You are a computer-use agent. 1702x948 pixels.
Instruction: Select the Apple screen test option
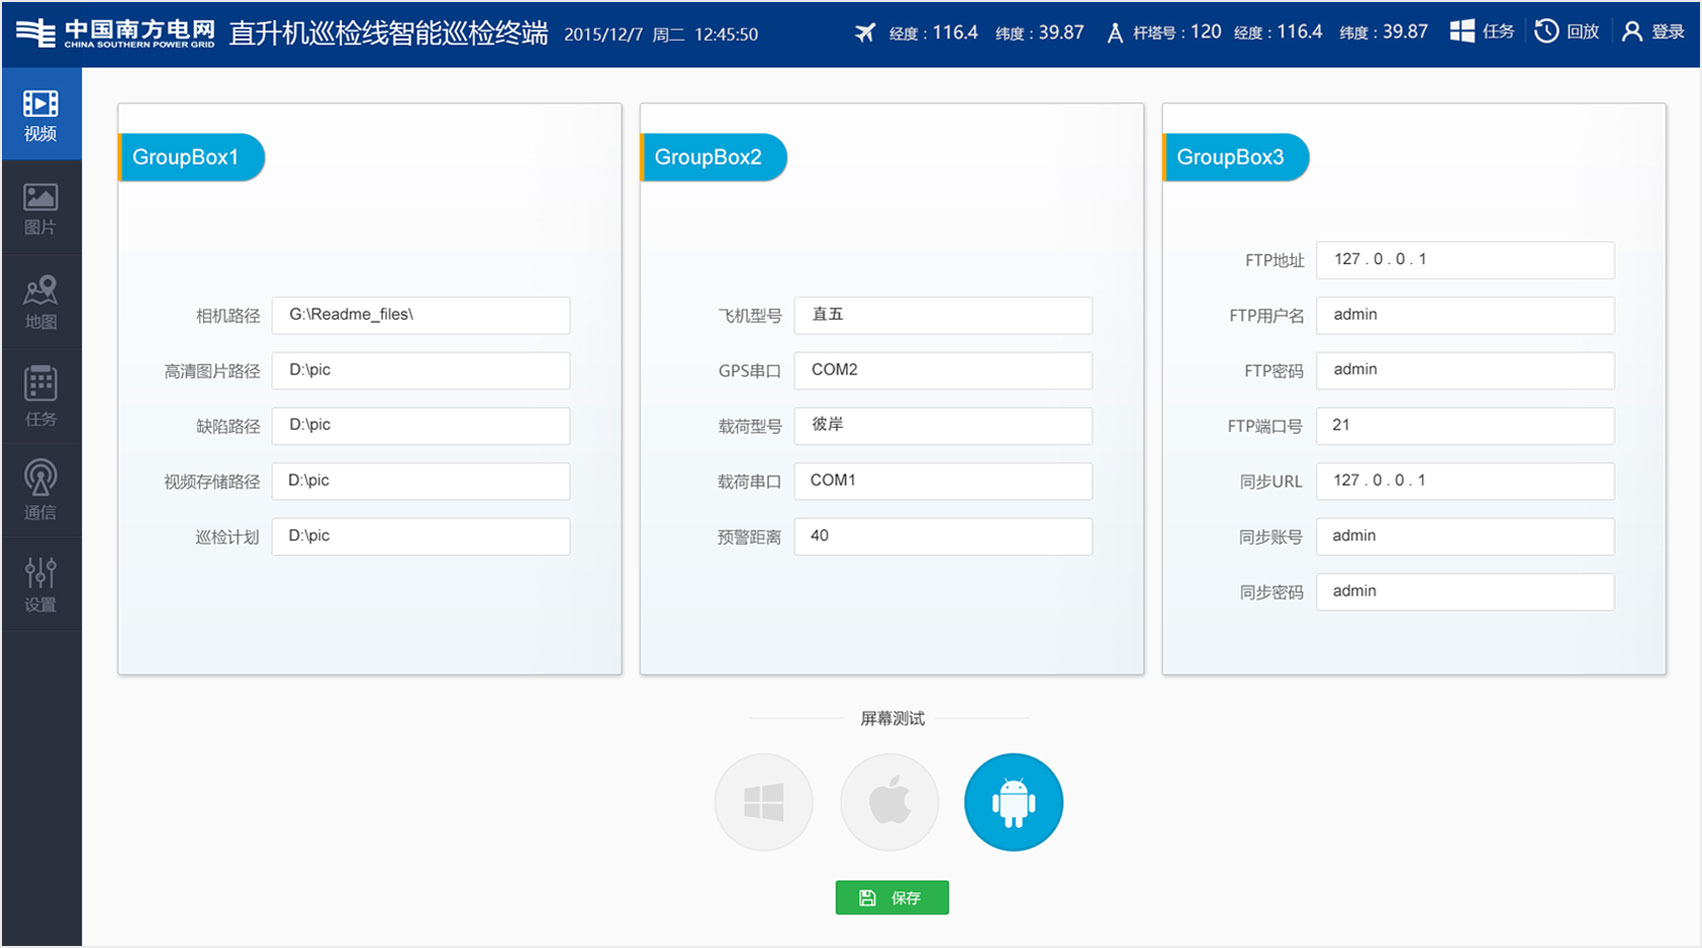[x=888, y=801]
